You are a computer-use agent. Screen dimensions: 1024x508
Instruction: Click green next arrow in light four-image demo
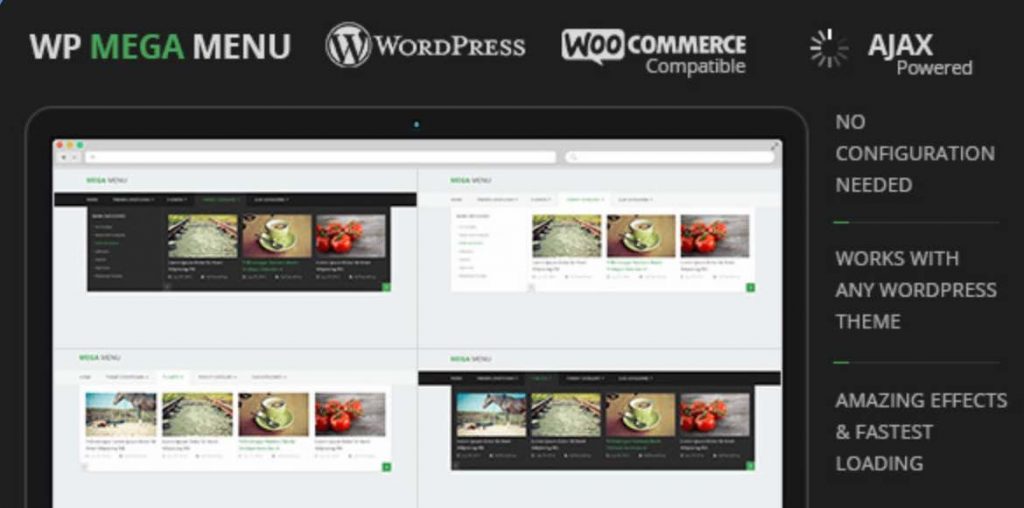point(387,467)
